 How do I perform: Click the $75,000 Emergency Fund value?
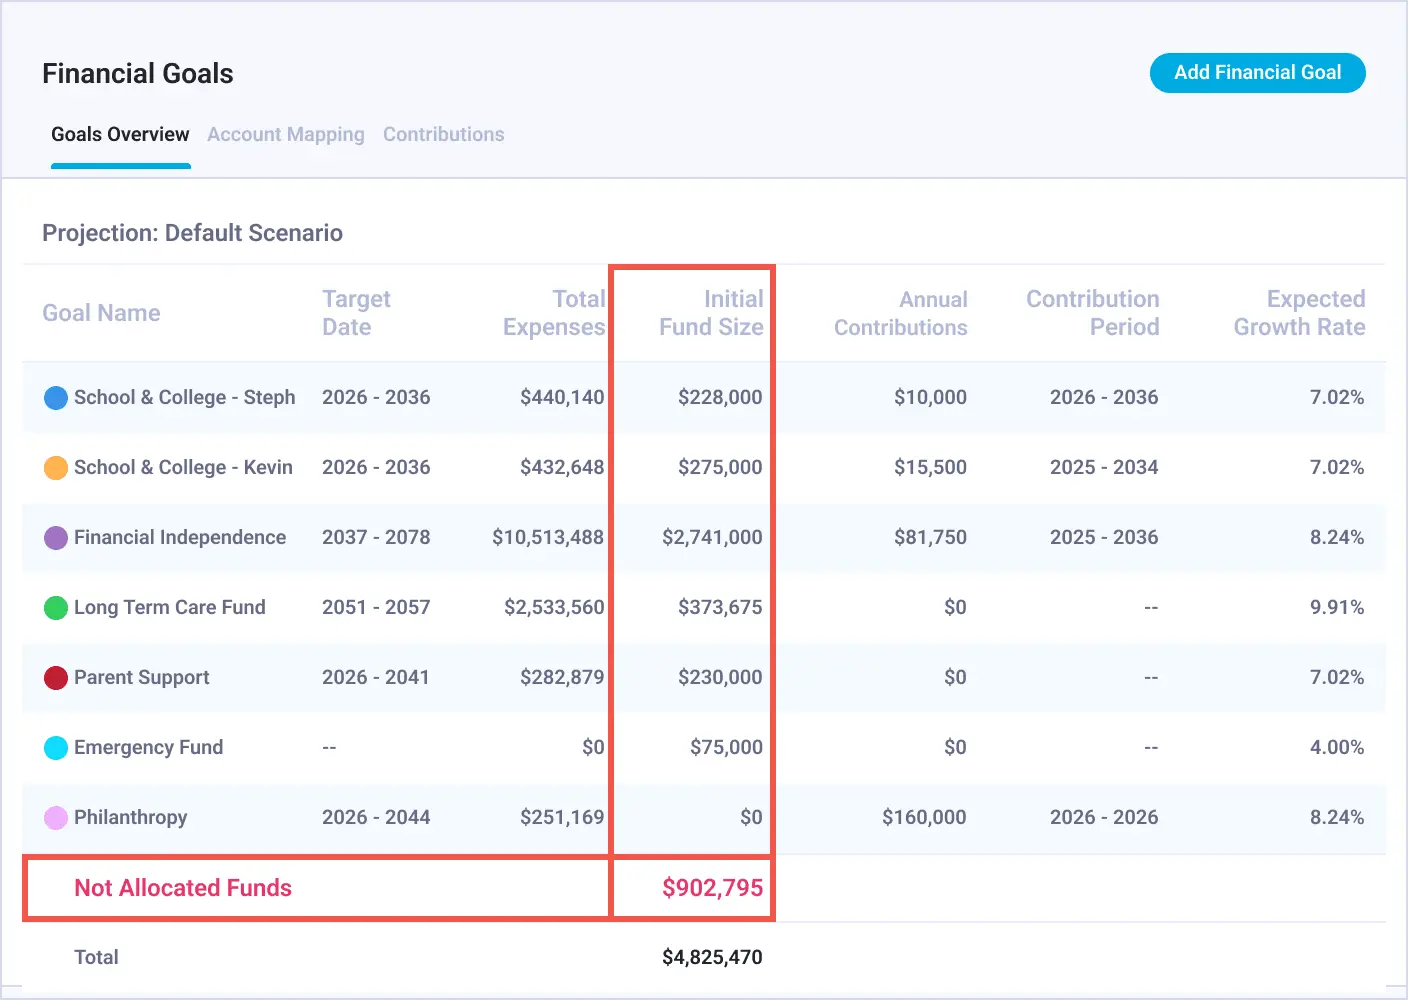pos(726,747)
